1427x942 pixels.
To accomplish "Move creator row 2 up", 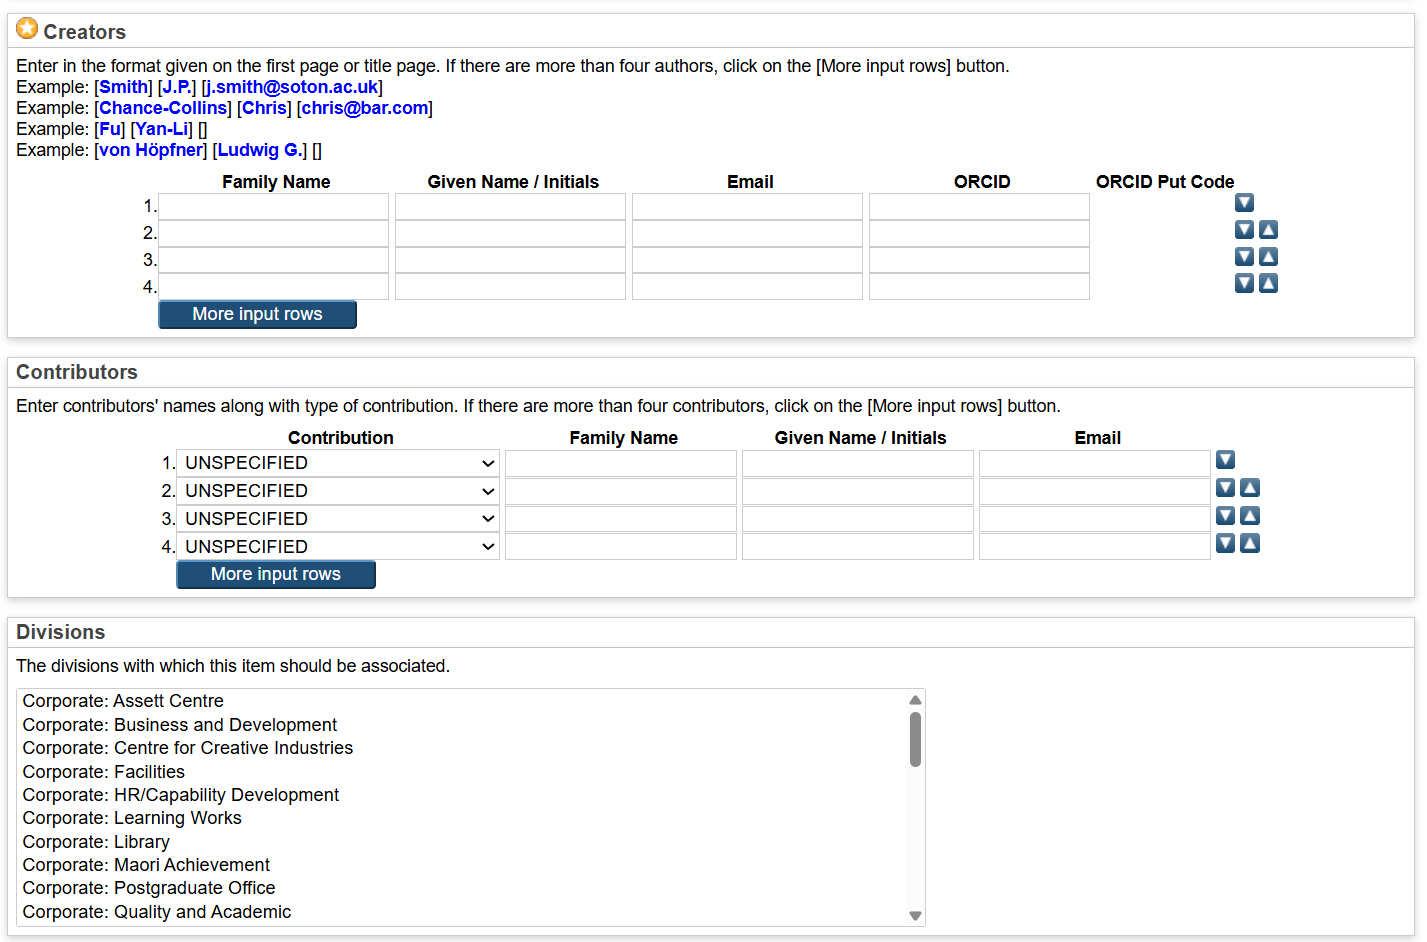I will click(x=1268, y=230).
